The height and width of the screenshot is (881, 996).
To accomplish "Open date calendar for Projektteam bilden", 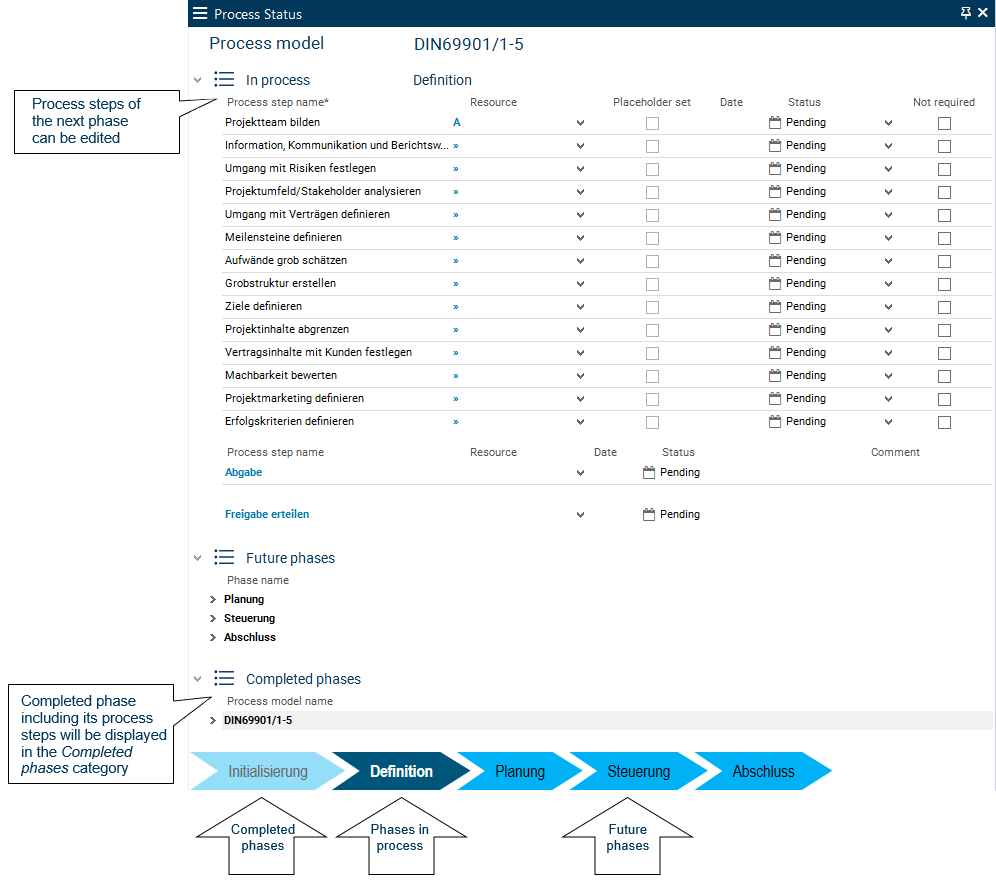I will pos(774,122).
